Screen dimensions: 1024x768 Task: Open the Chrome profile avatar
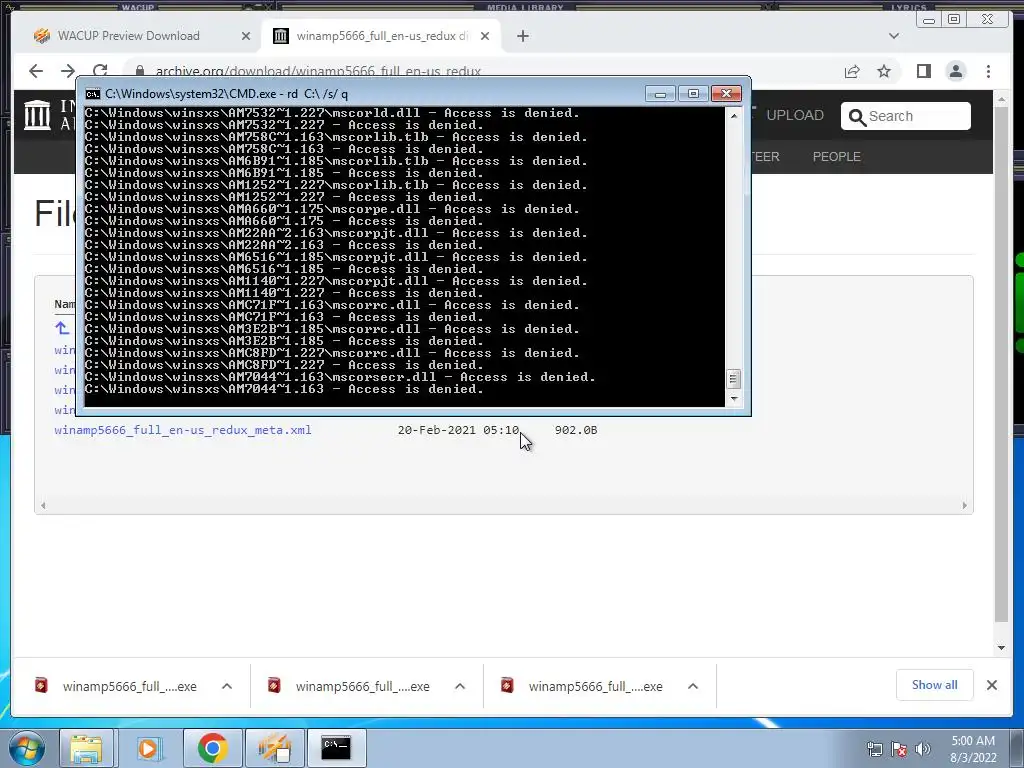pyautogui.click(x=956, y=71)
